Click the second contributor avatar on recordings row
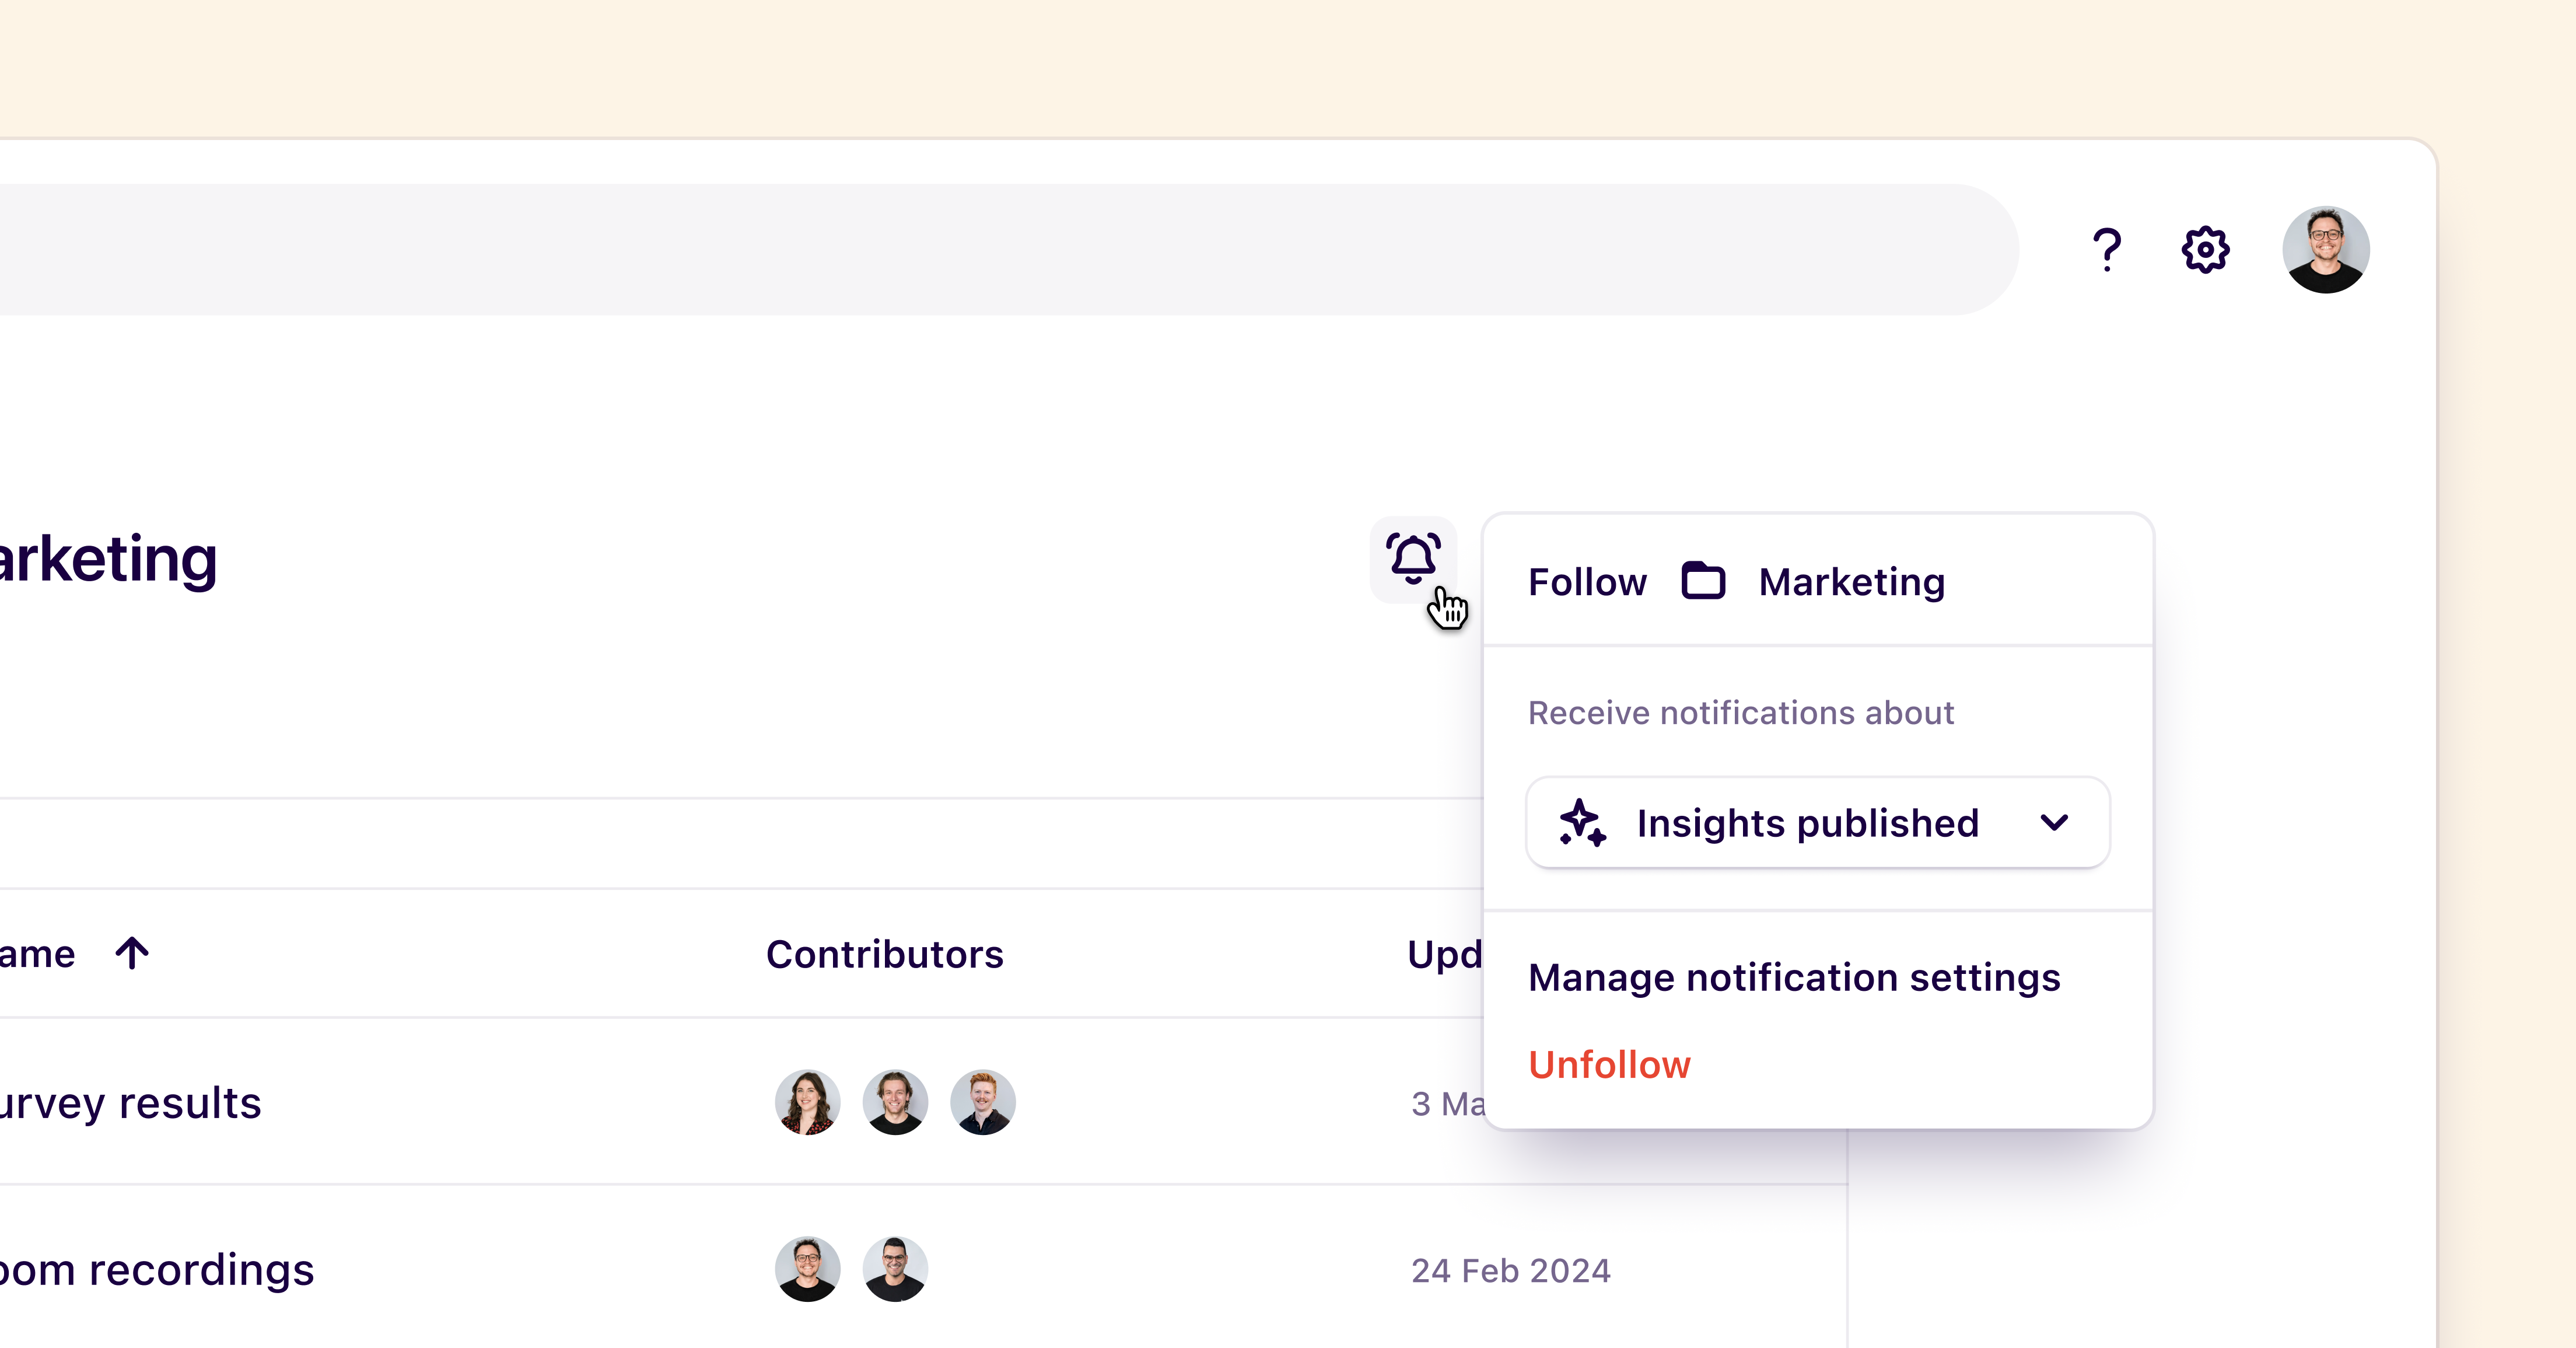This screenshot has width=2576, height=1348. pyautogui.click(x=895, y=1269)
